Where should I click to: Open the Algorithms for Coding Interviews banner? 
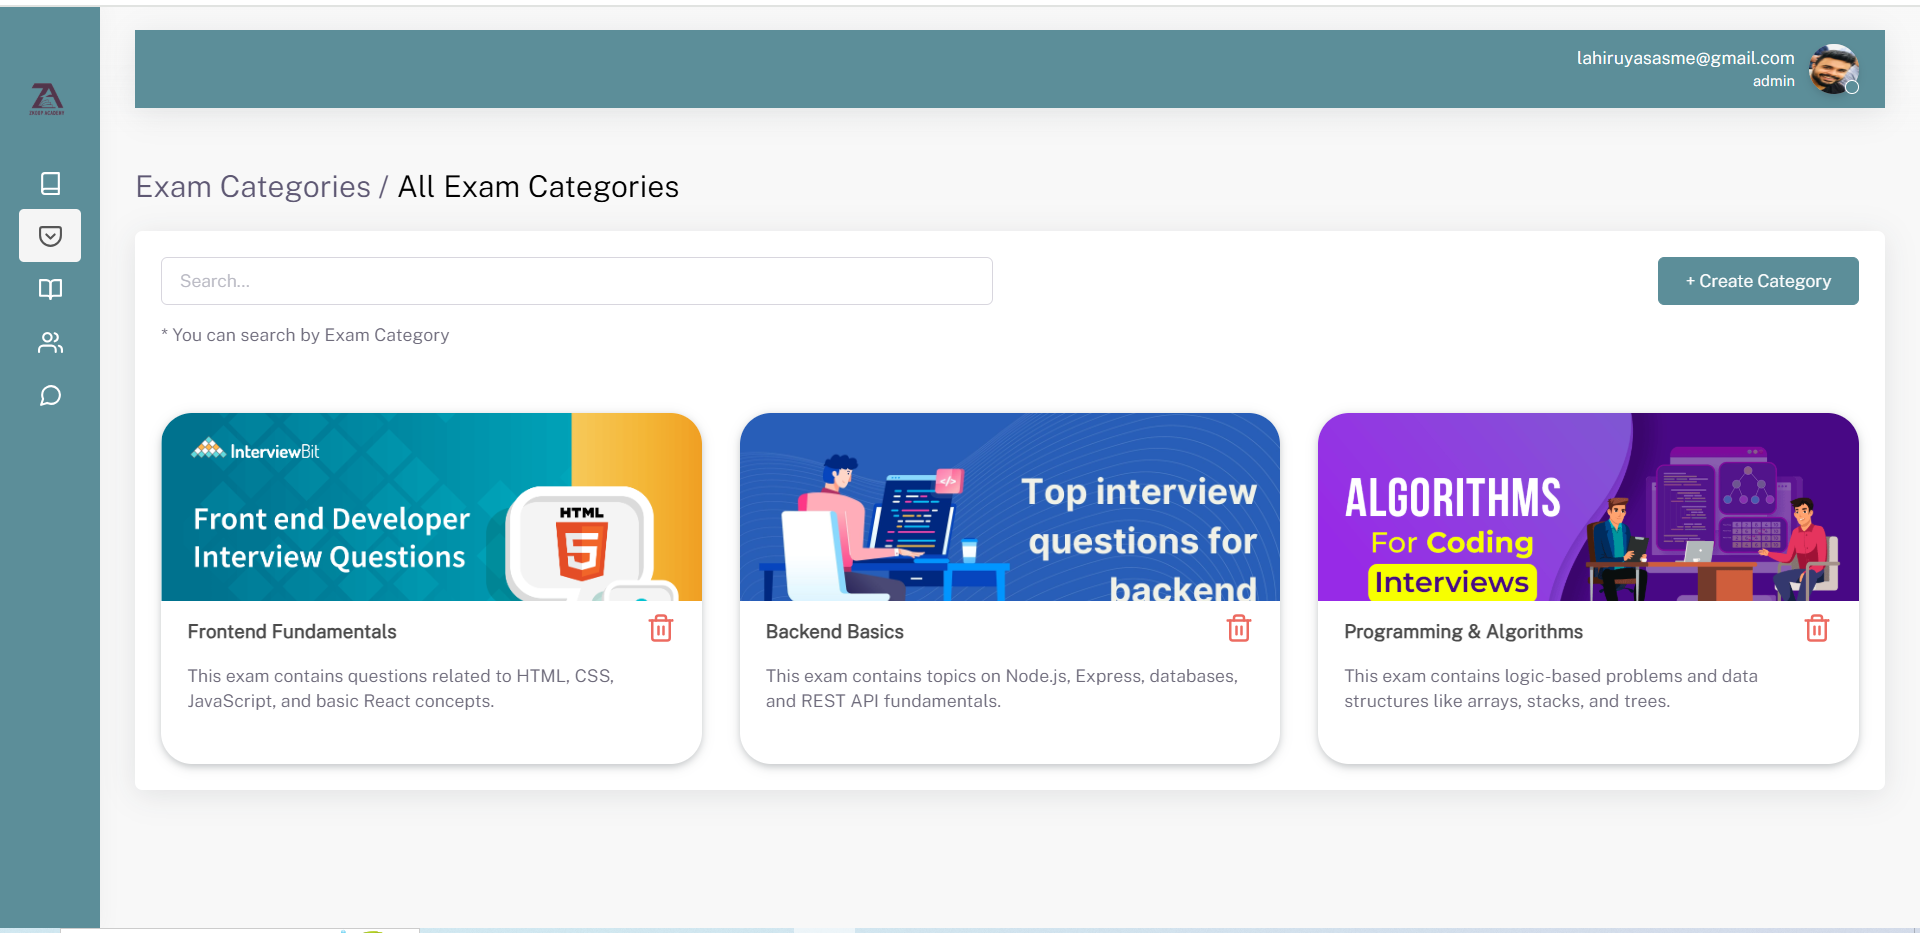1588,507
